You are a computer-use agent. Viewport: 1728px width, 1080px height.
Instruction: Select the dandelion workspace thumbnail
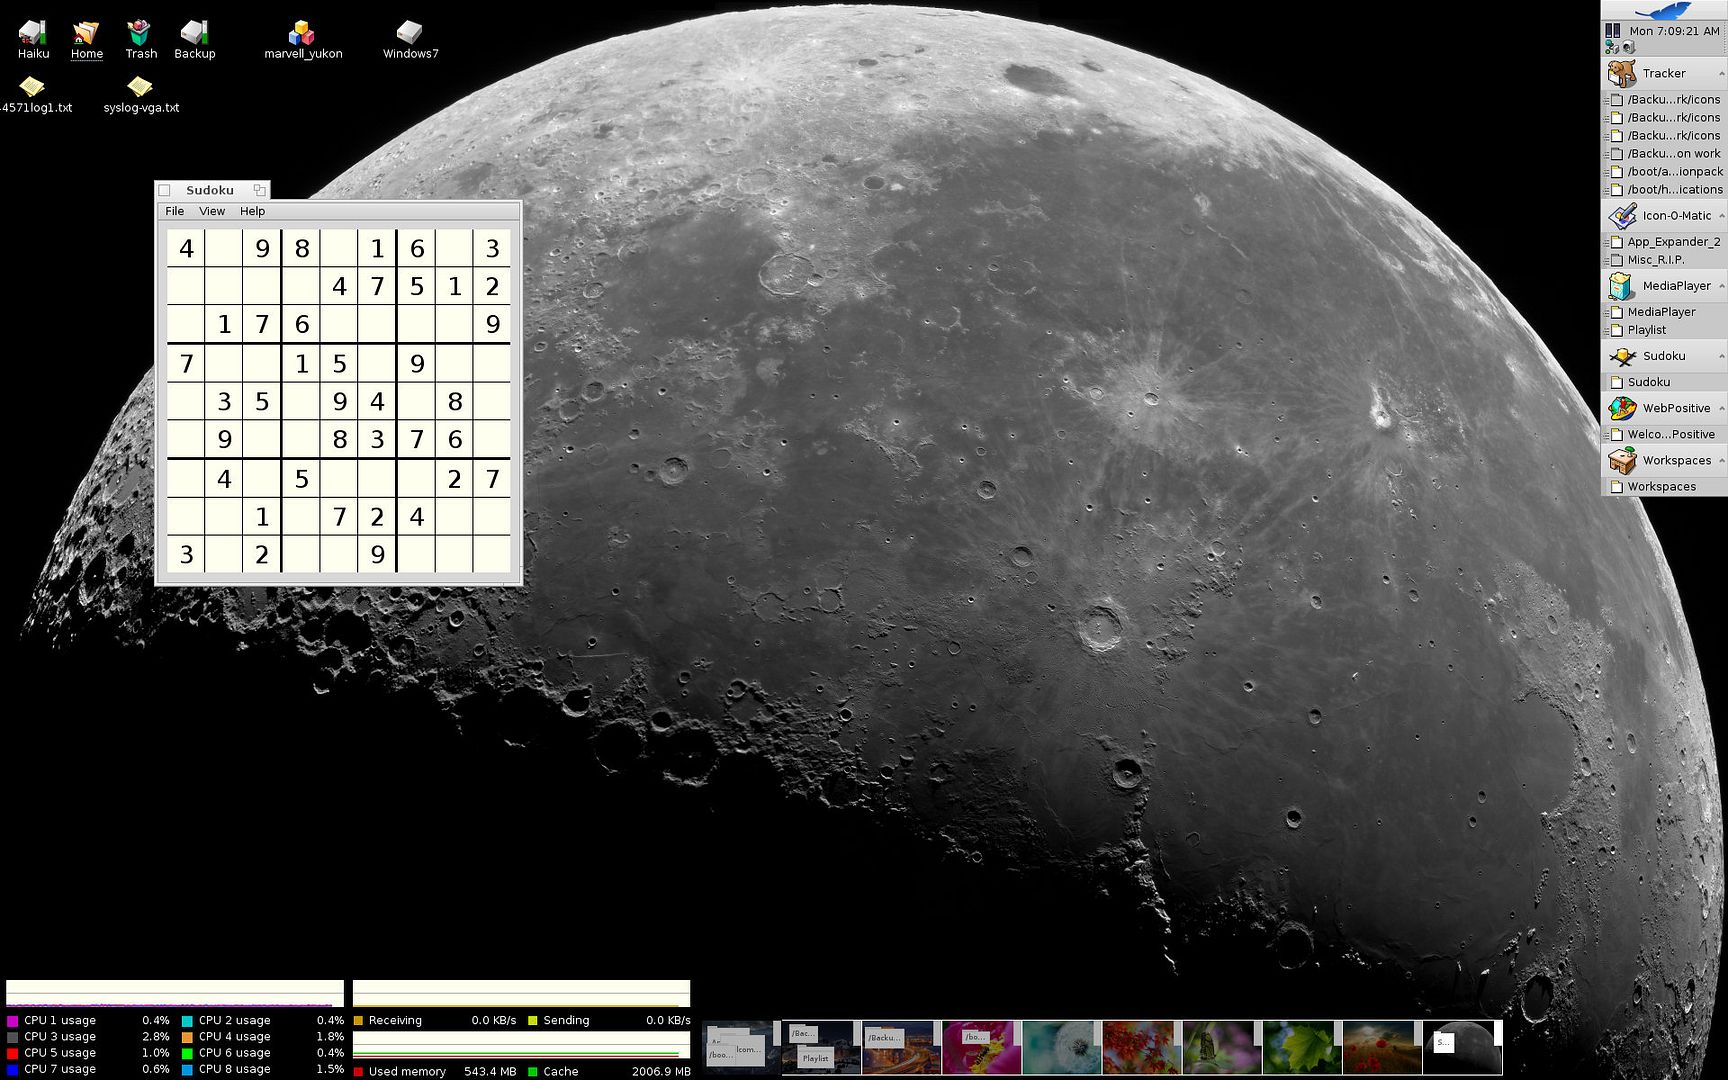pos(1061,1047)
